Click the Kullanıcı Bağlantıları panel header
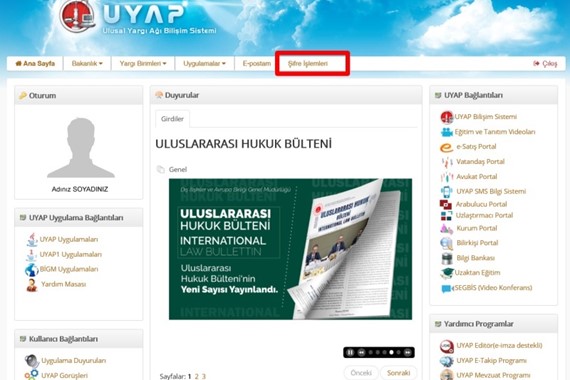Viewport: 570px width, 380px height. pos(79,339)
